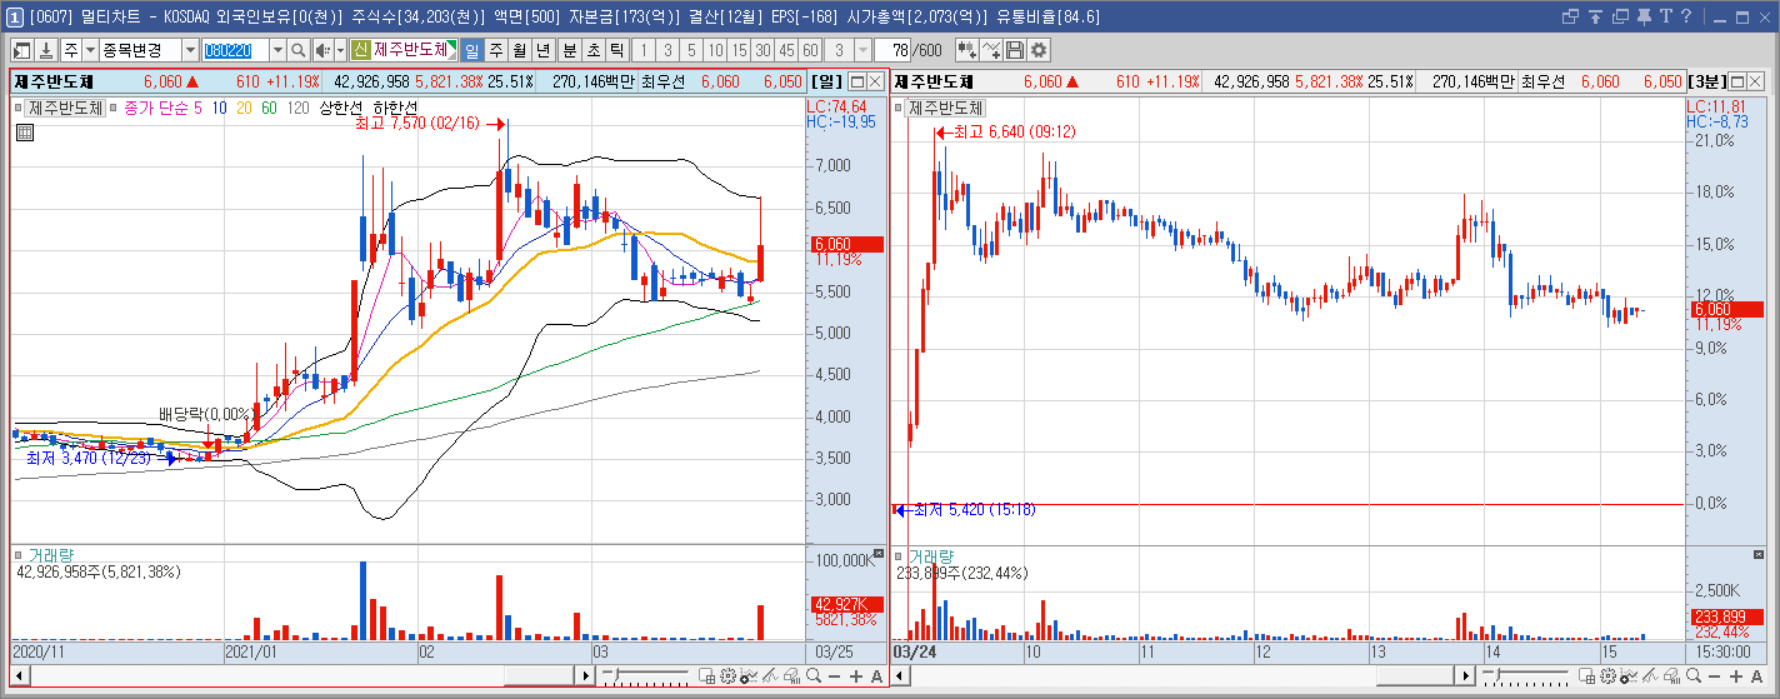The height and width of the screenshot is (699, 1780).
Task: Click the overlapping windows icon in title bar
Action: 1570,16
